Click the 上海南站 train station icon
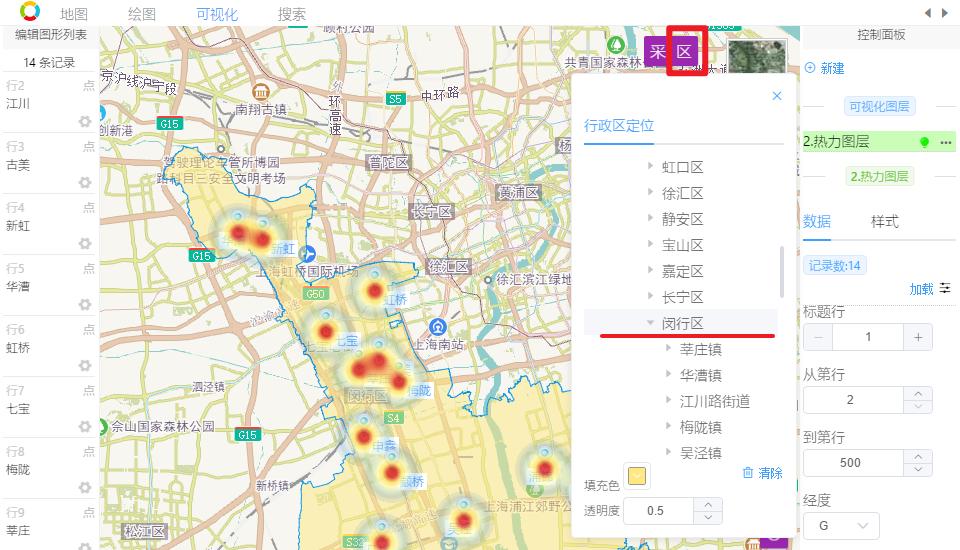 [x=437, y=326]
